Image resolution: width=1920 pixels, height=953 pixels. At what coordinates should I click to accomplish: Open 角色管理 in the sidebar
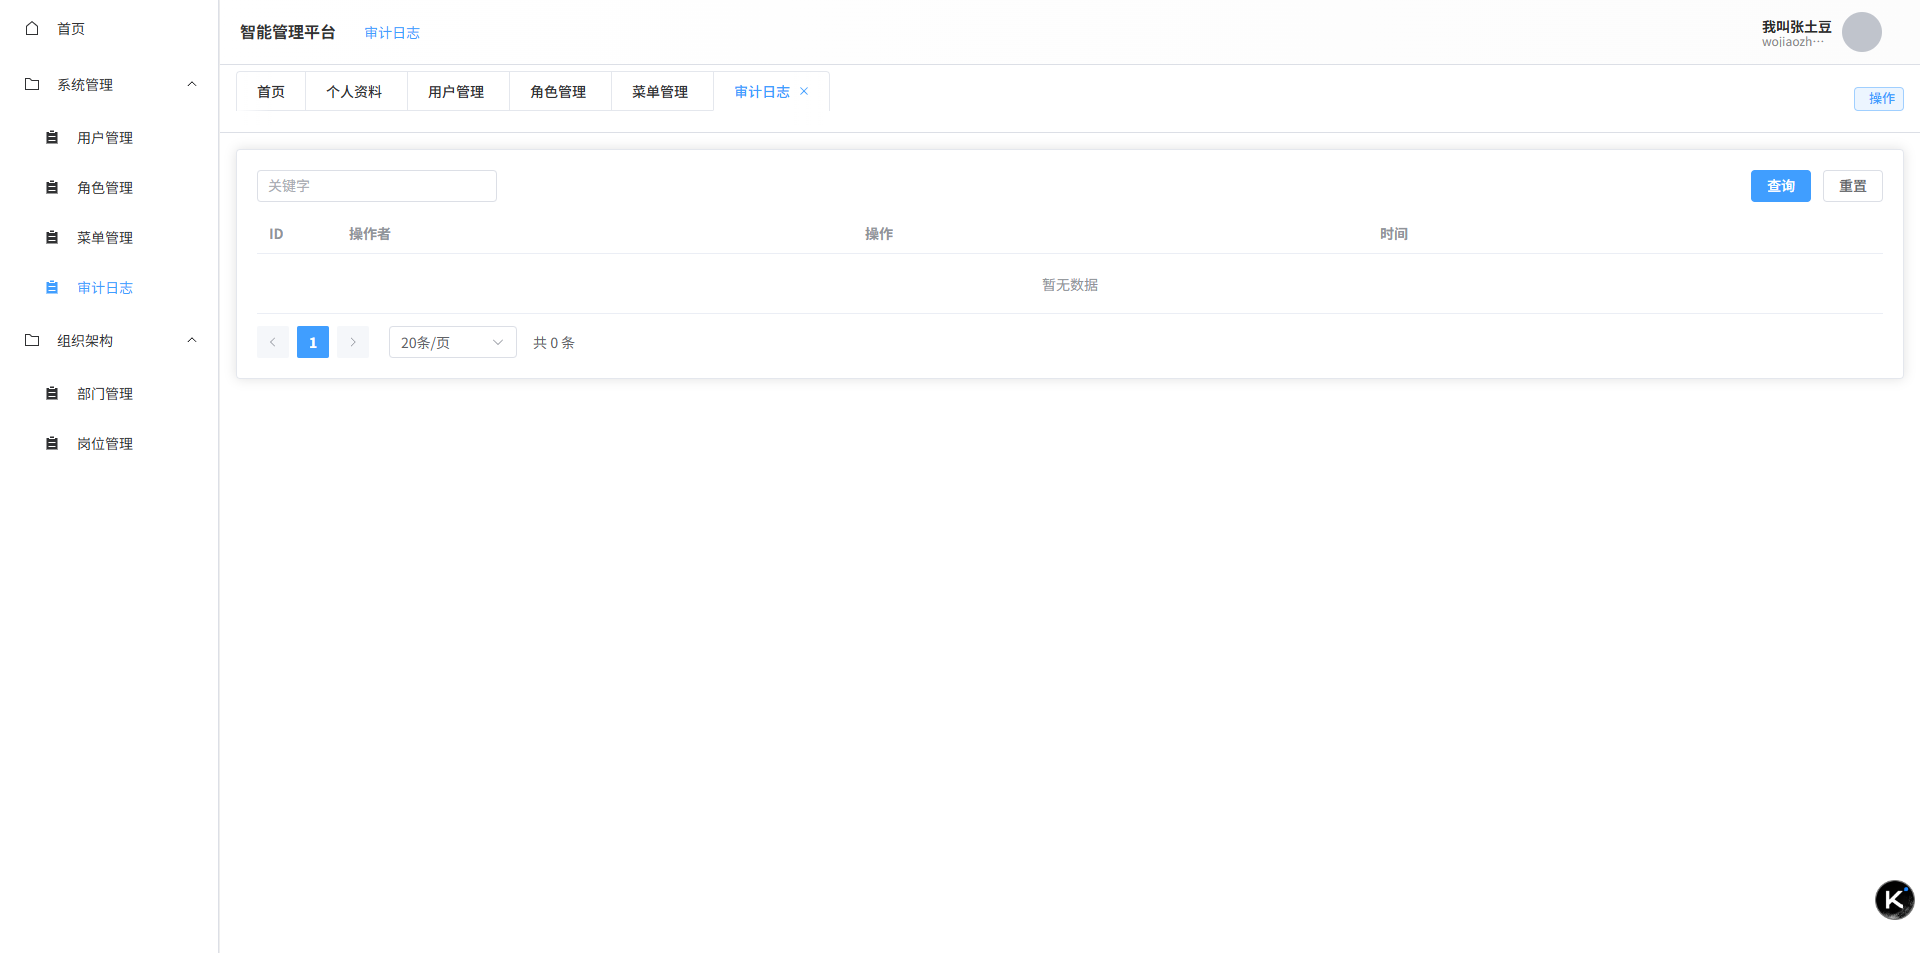tap(109, 187)
